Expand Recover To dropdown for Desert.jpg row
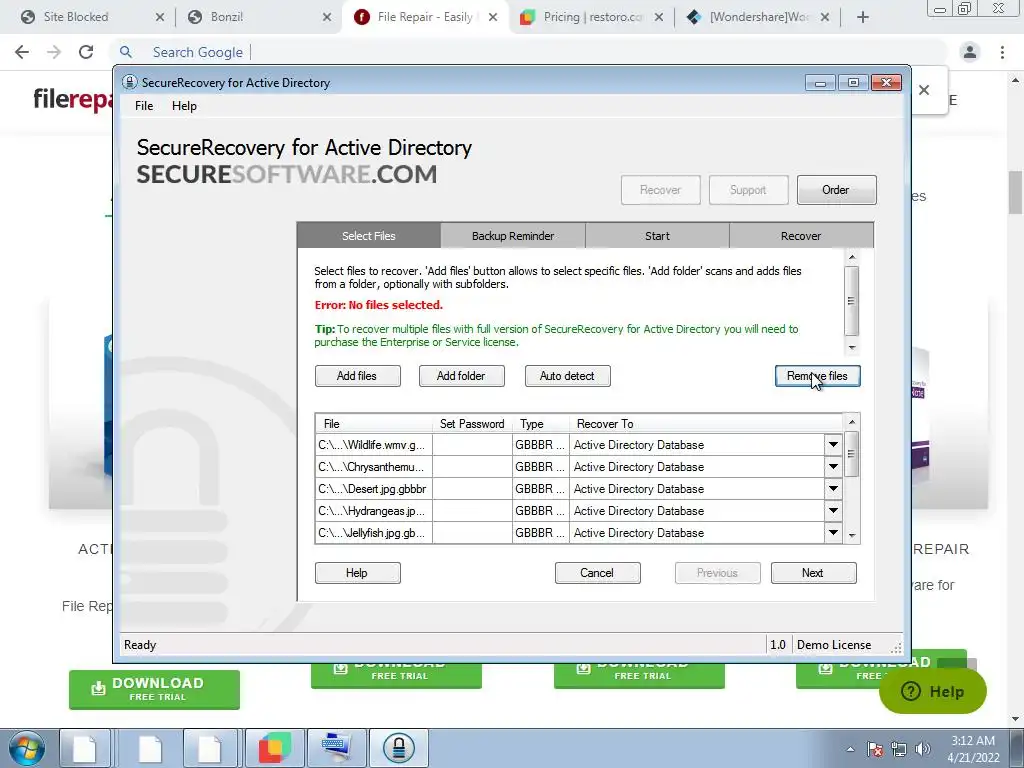 (833, 488)
